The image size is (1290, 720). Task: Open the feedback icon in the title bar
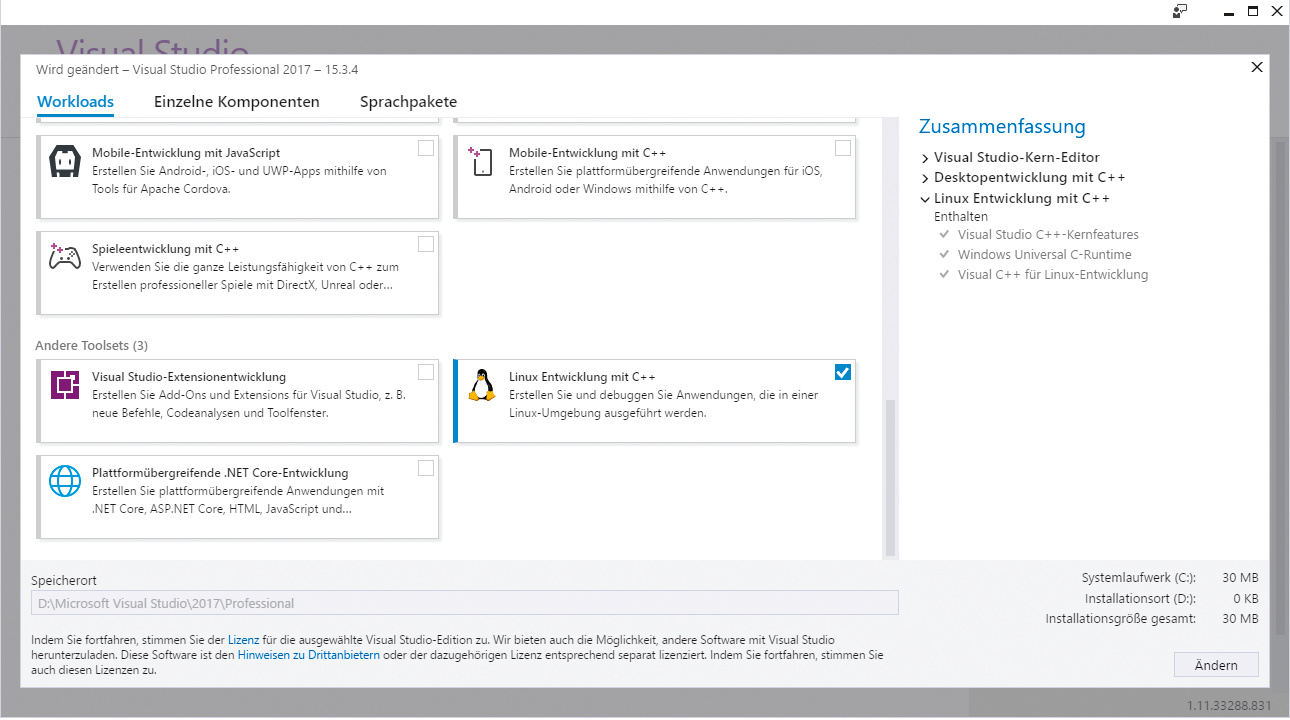(1181, 12)
